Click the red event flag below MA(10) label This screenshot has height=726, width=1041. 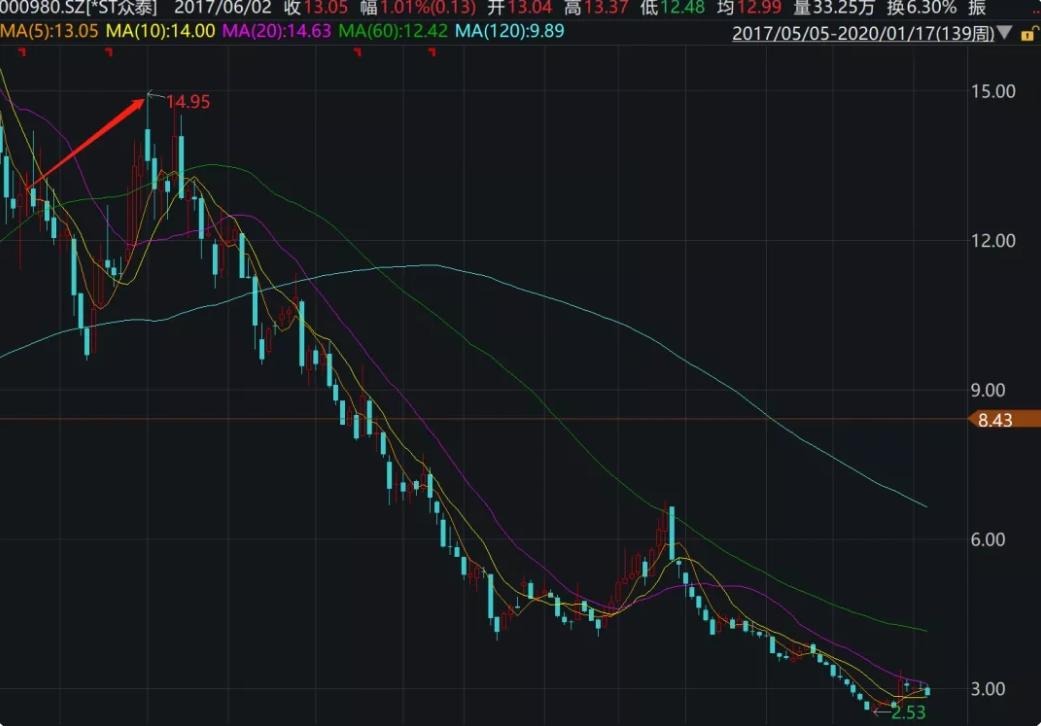109,51
